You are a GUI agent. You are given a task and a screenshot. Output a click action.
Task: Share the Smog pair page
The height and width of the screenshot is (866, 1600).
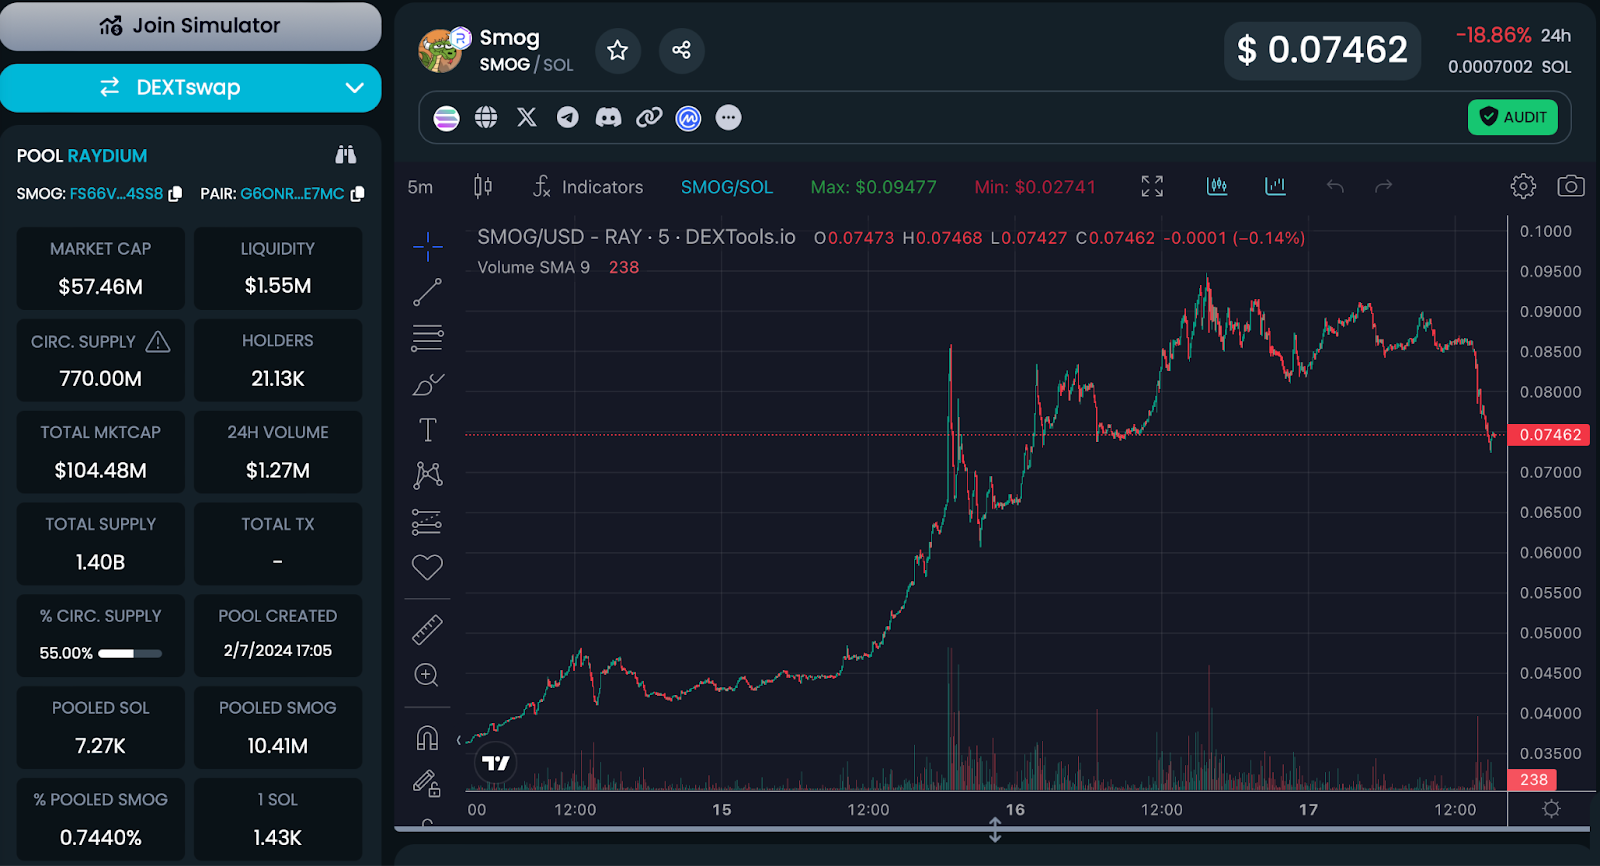[x=682, y=50]
